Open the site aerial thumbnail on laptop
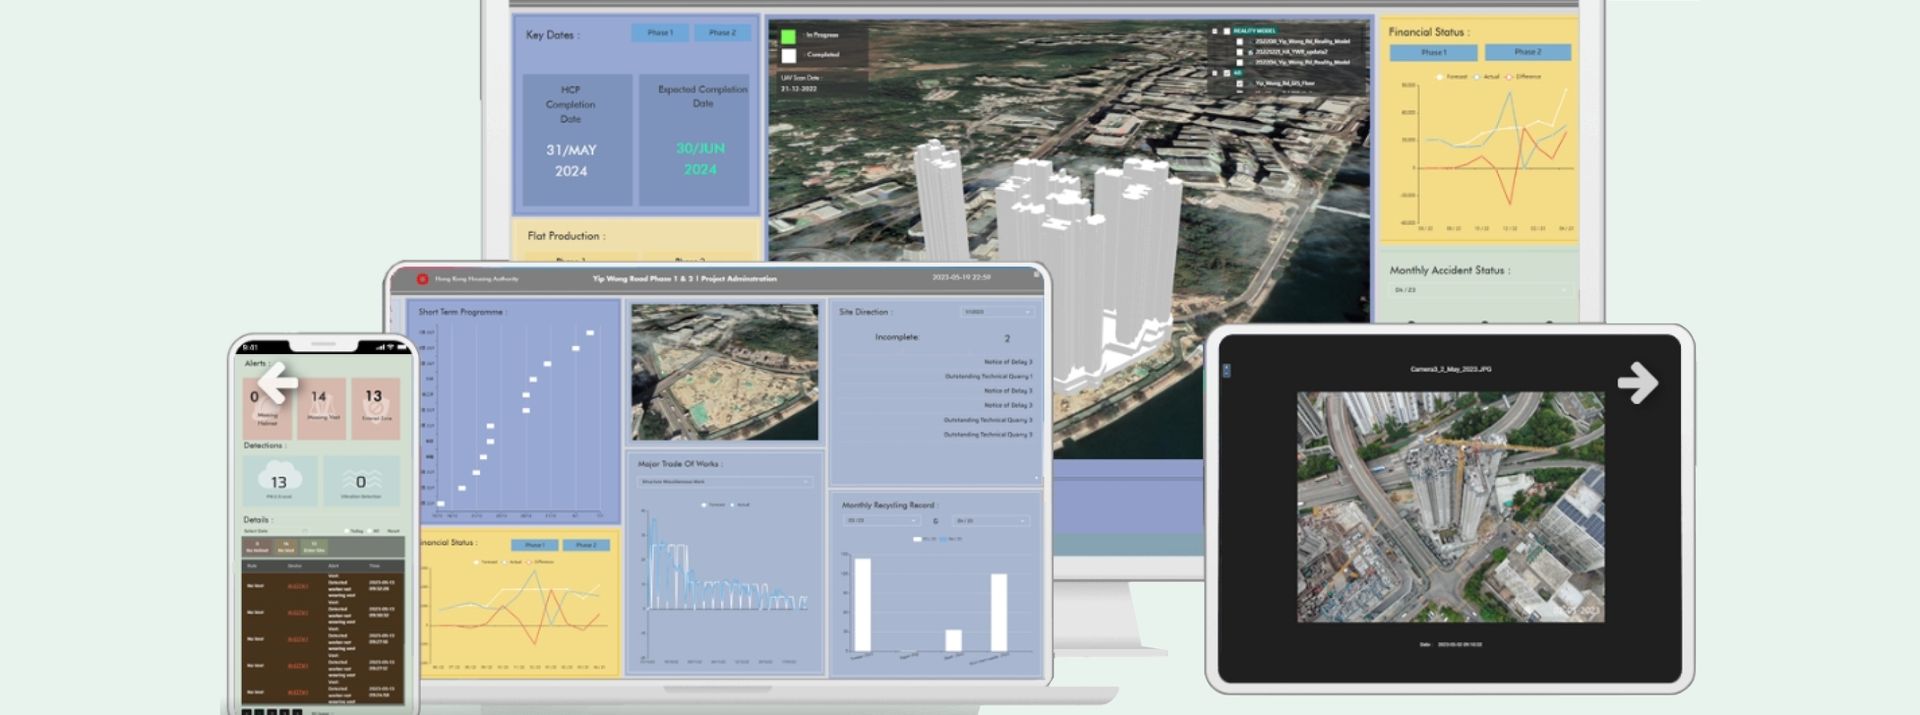The image size is (1920, 715). 724,372
